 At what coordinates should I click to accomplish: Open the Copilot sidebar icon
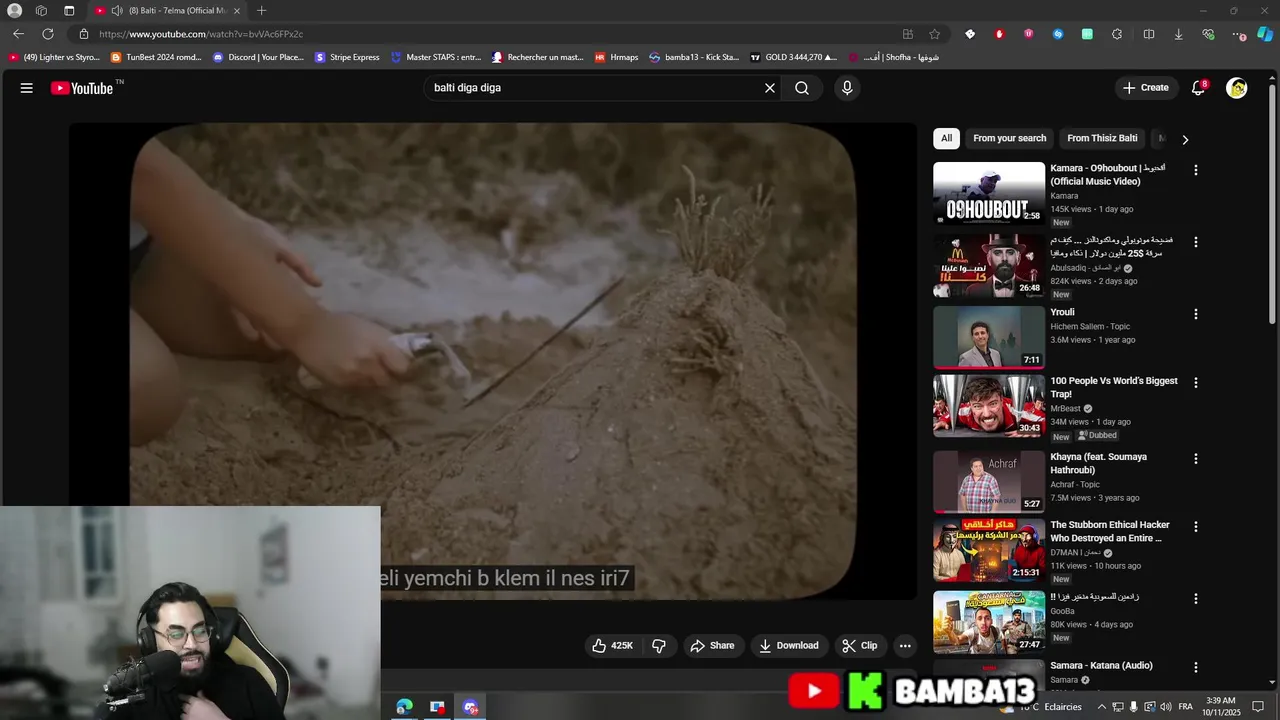pos(1265,34)
